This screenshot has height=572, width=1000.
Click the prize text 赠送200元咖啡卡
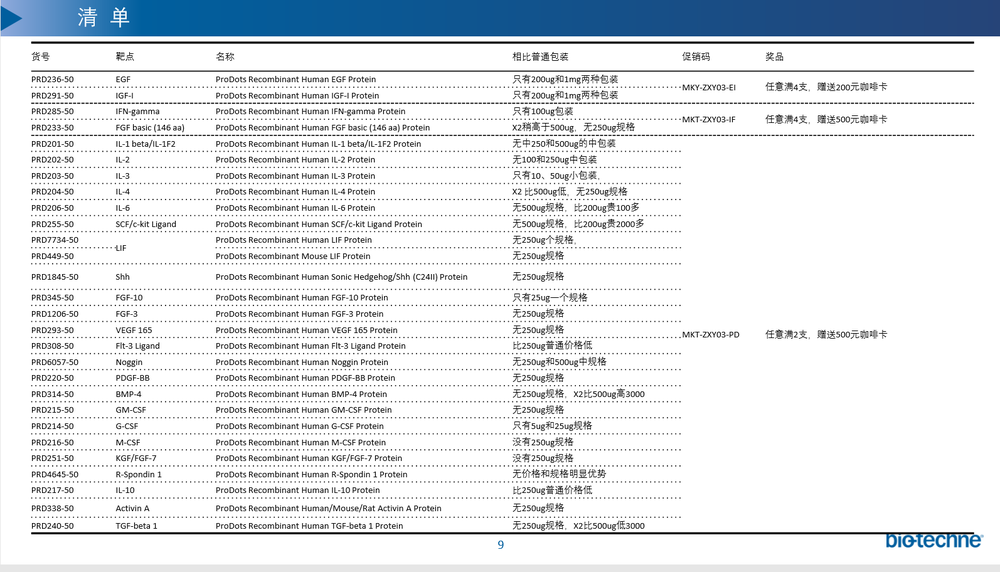click(852, 87)
